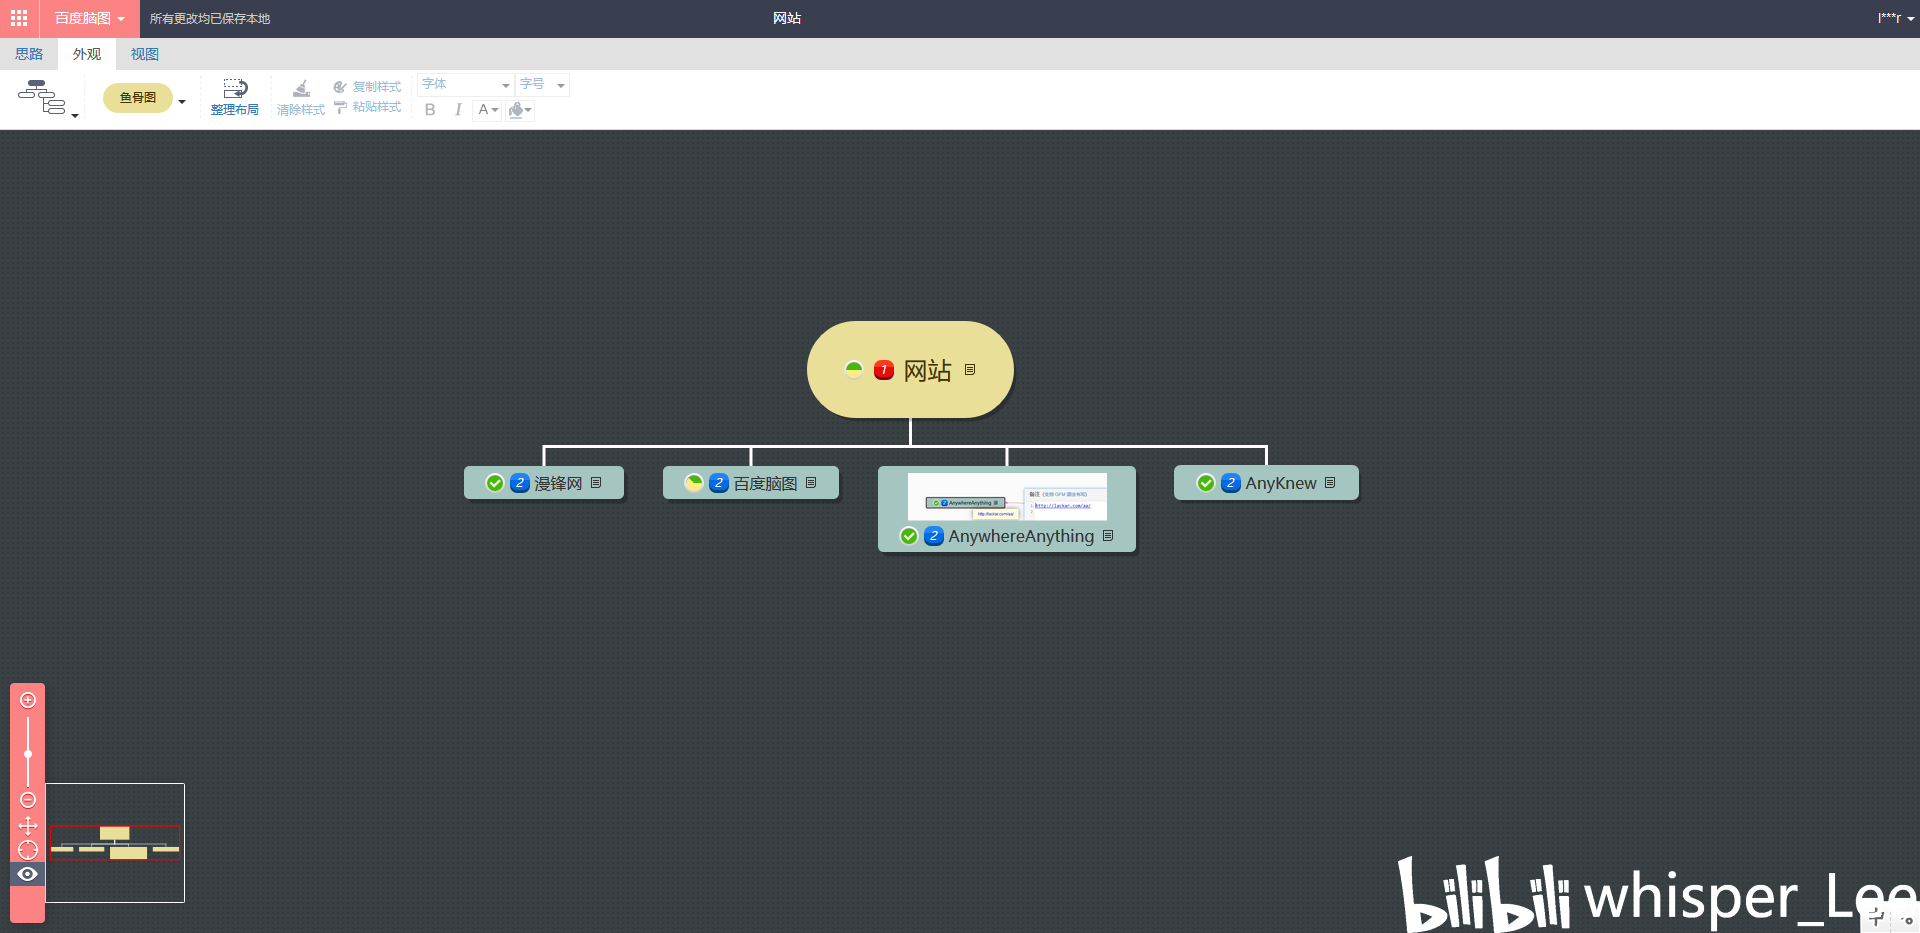Switch to the 思路 tab
This screenshot has height=933, width=1920.
tap(29, 54)
